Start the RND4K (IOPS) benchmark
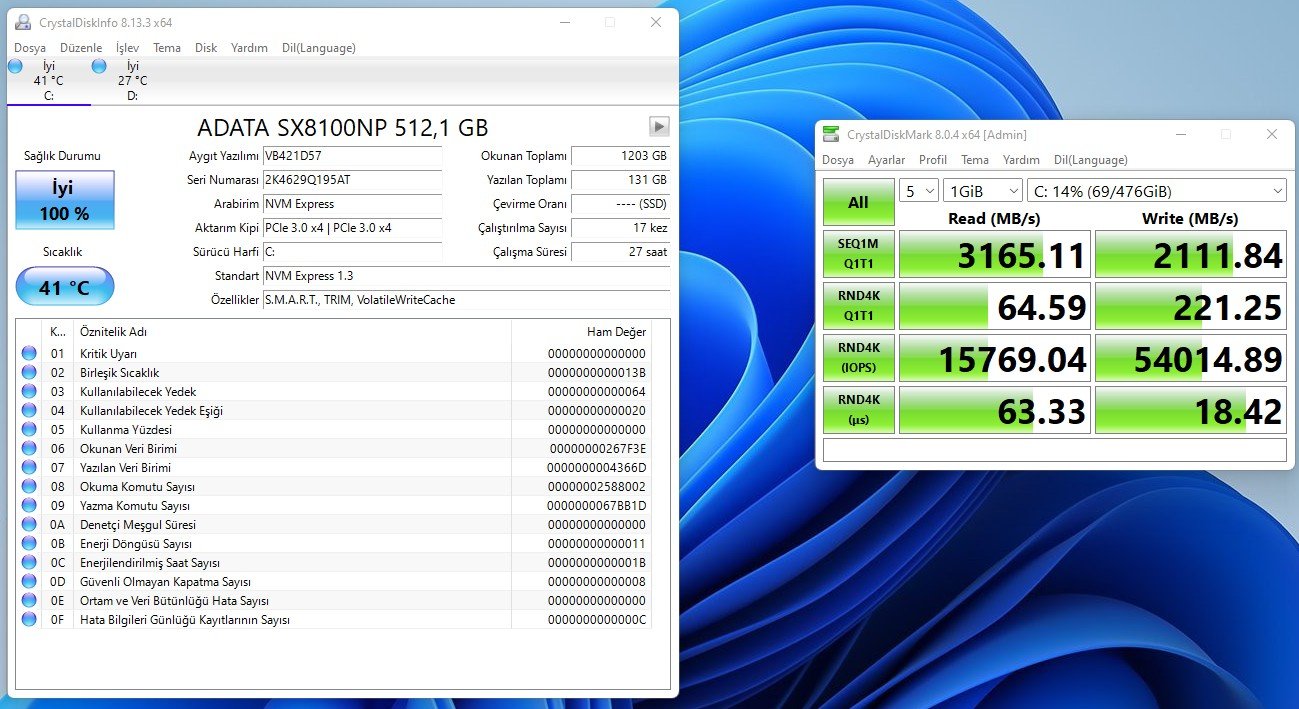Viewport: 1299px width, 709px height. tap(858, 359)
